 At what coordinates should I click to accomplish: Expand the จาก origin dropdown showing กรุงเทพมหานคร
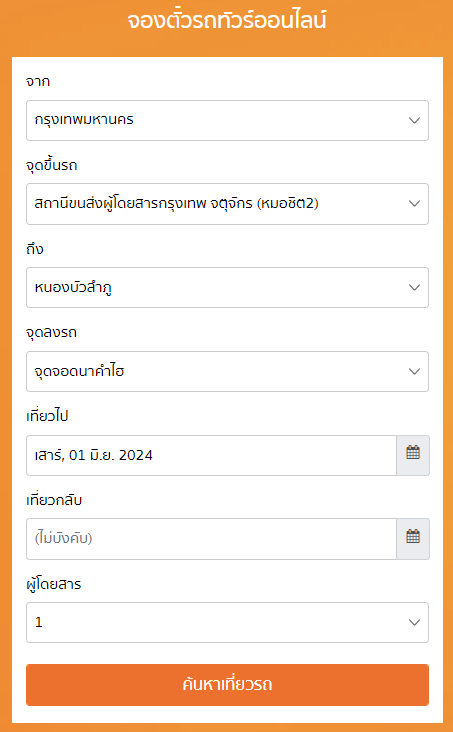tap(227, 120)
